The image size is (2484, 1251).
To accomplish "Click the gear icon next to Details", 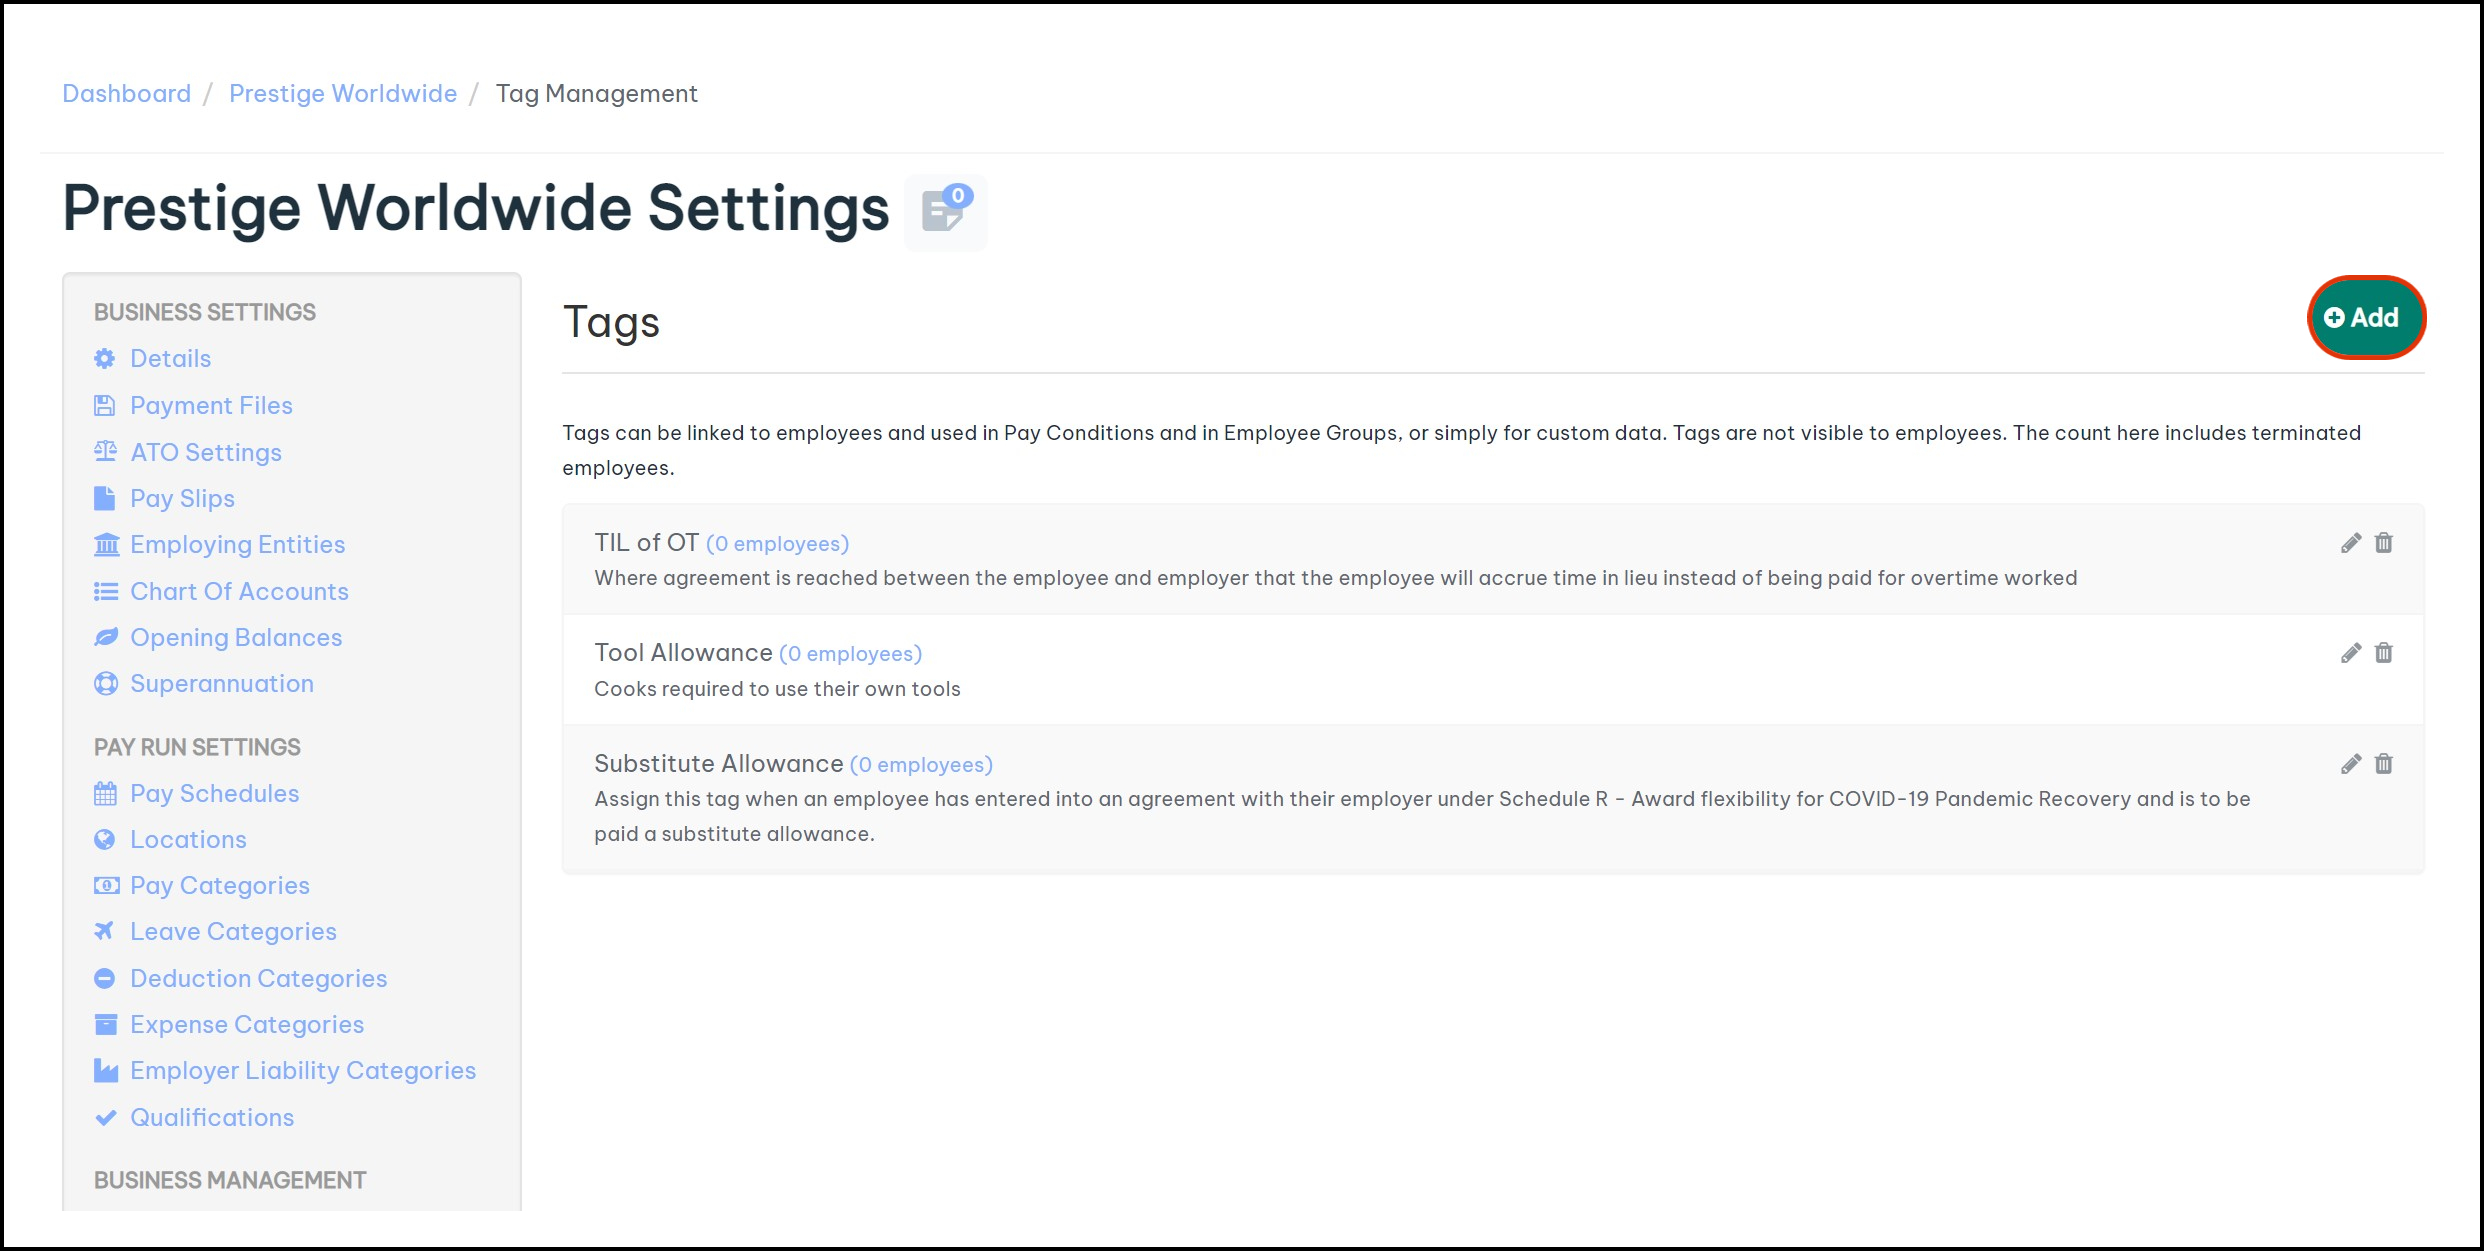I will (105, 359).
